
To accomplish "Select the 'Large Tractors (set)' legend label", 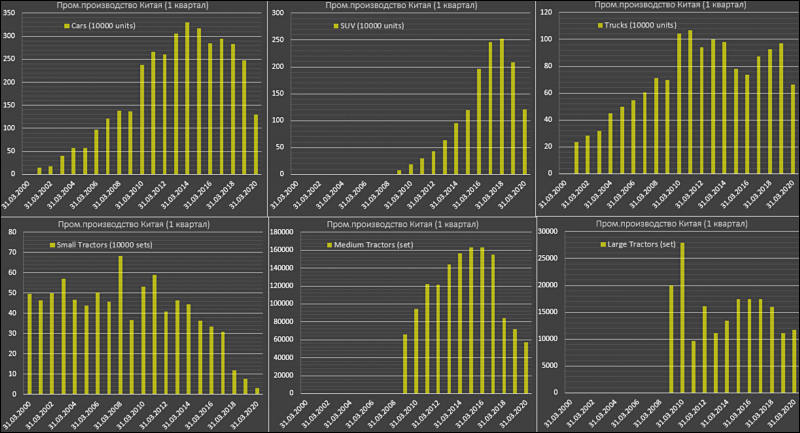I will pyautogui.click(x=642, y=245).
